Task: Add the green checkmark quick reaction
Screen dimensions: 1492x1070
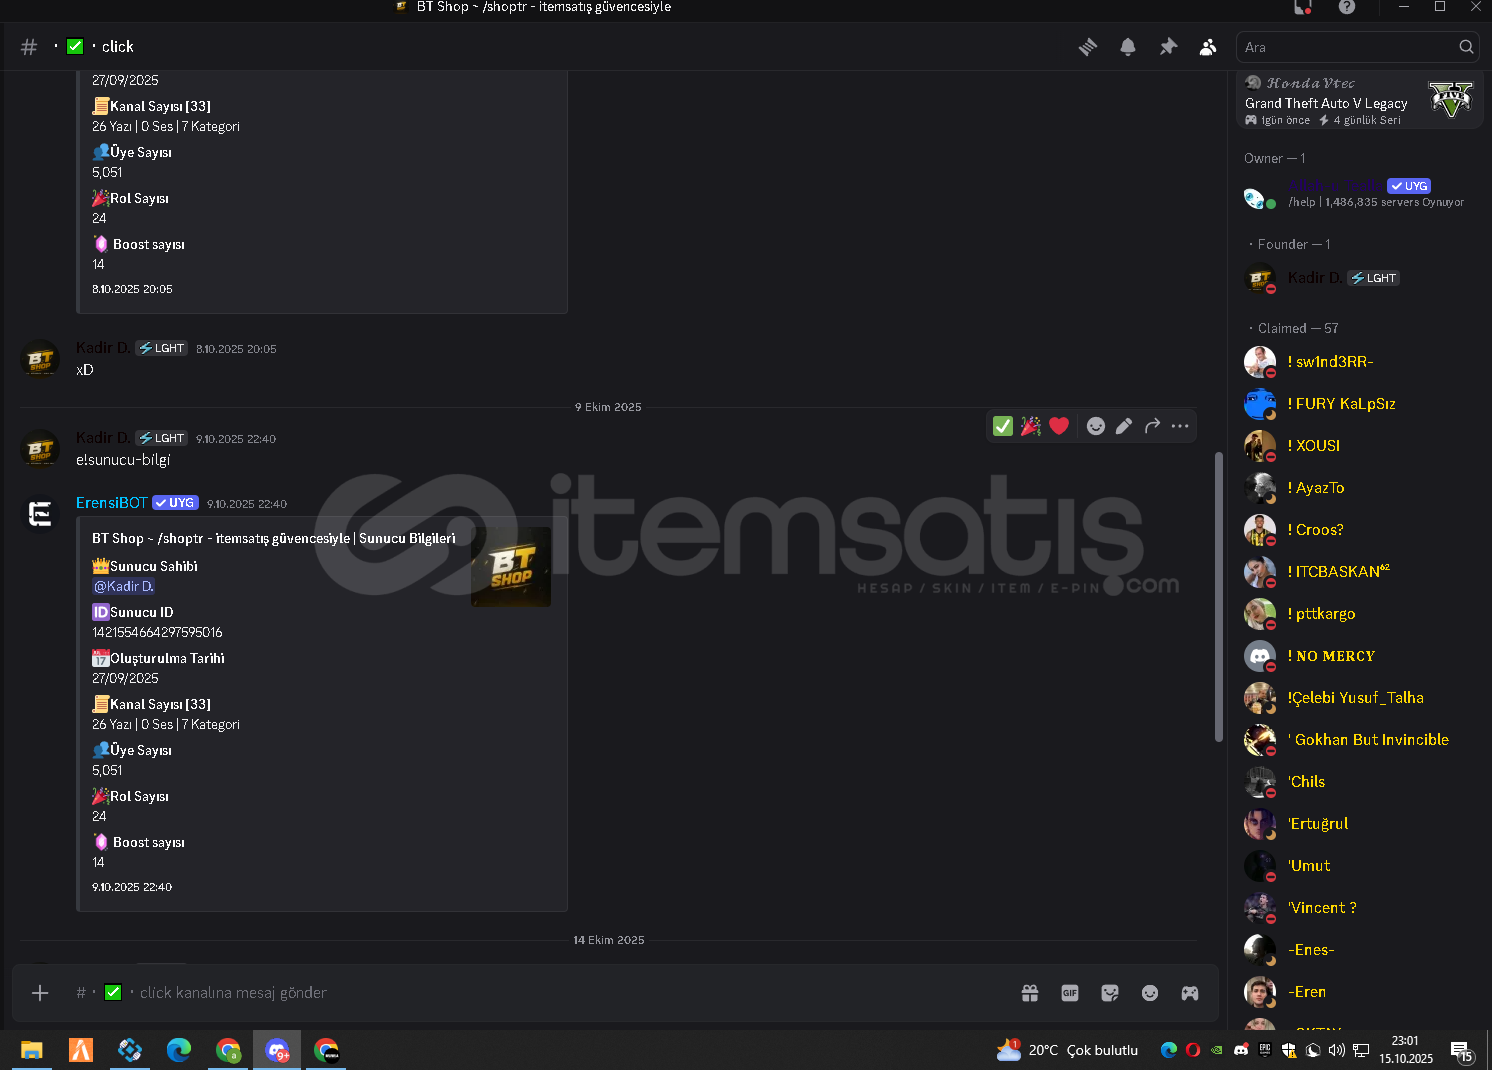Action: [1003, 426]
